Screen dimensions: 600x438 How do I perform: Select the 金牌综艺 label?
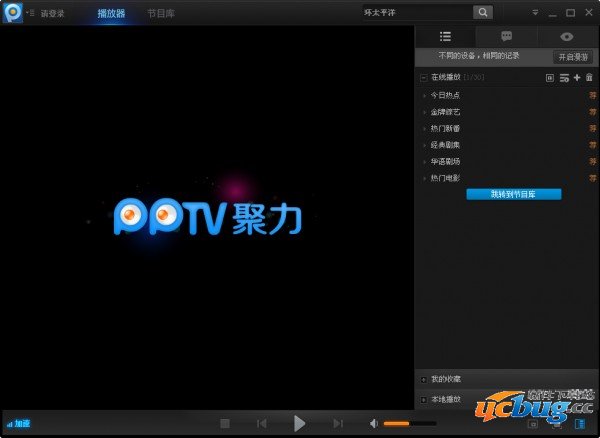click(x=445, y=112)
